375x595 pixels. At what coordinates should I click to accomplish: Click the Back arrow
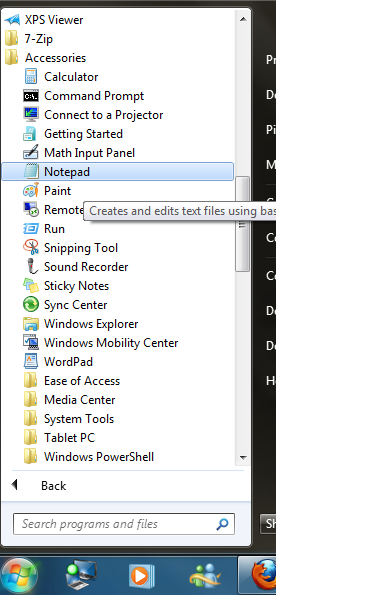click(14, 484)
